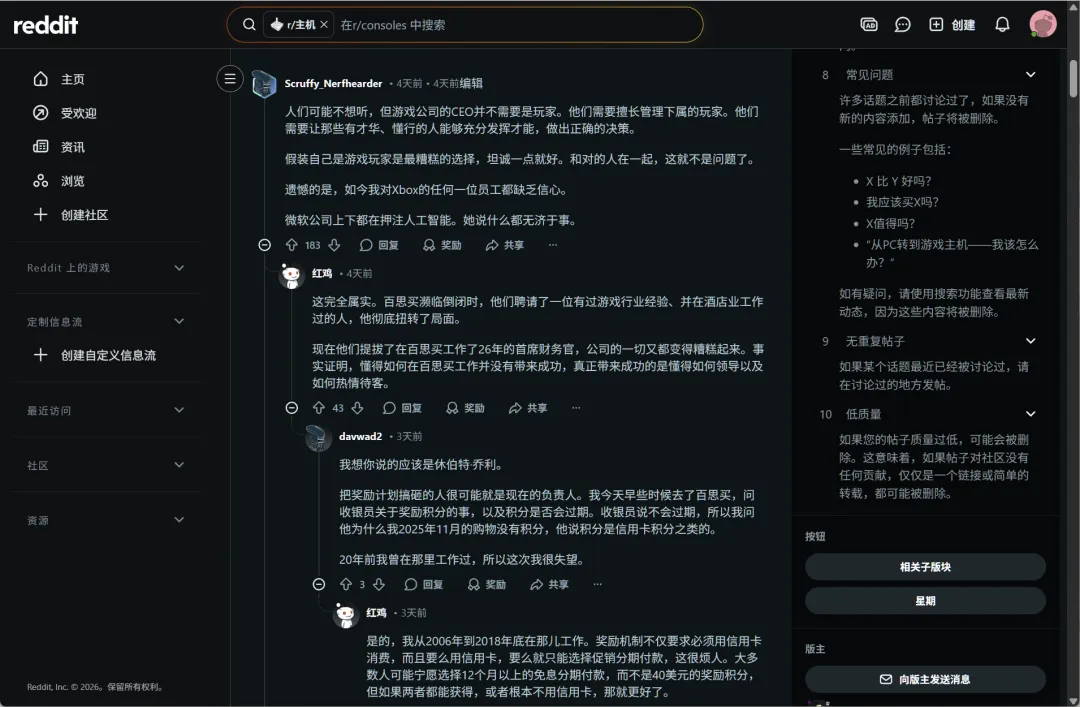Open the notifications bell
This screenshot has height=707, width=1080.
tap(1002, 25)
